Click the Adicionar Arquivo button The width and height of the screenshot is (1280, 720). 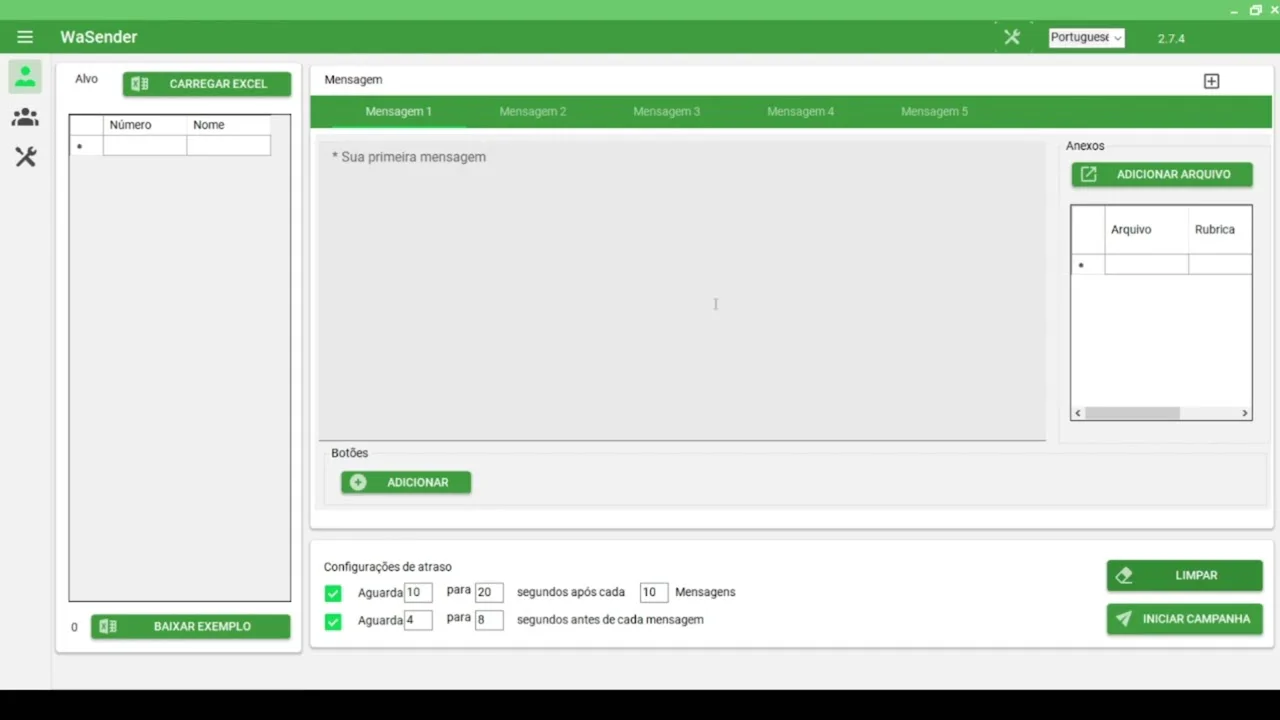click(x=1161, y=174)
